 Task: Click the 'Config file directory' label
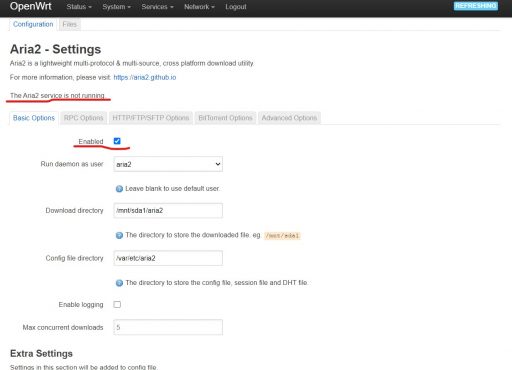tap(74, 258)
